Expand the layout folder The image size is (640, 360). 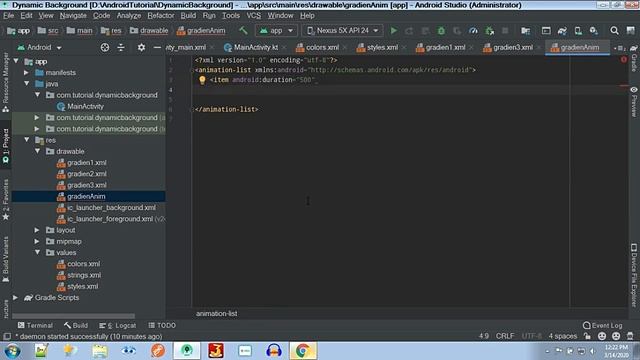coord(38,230)
